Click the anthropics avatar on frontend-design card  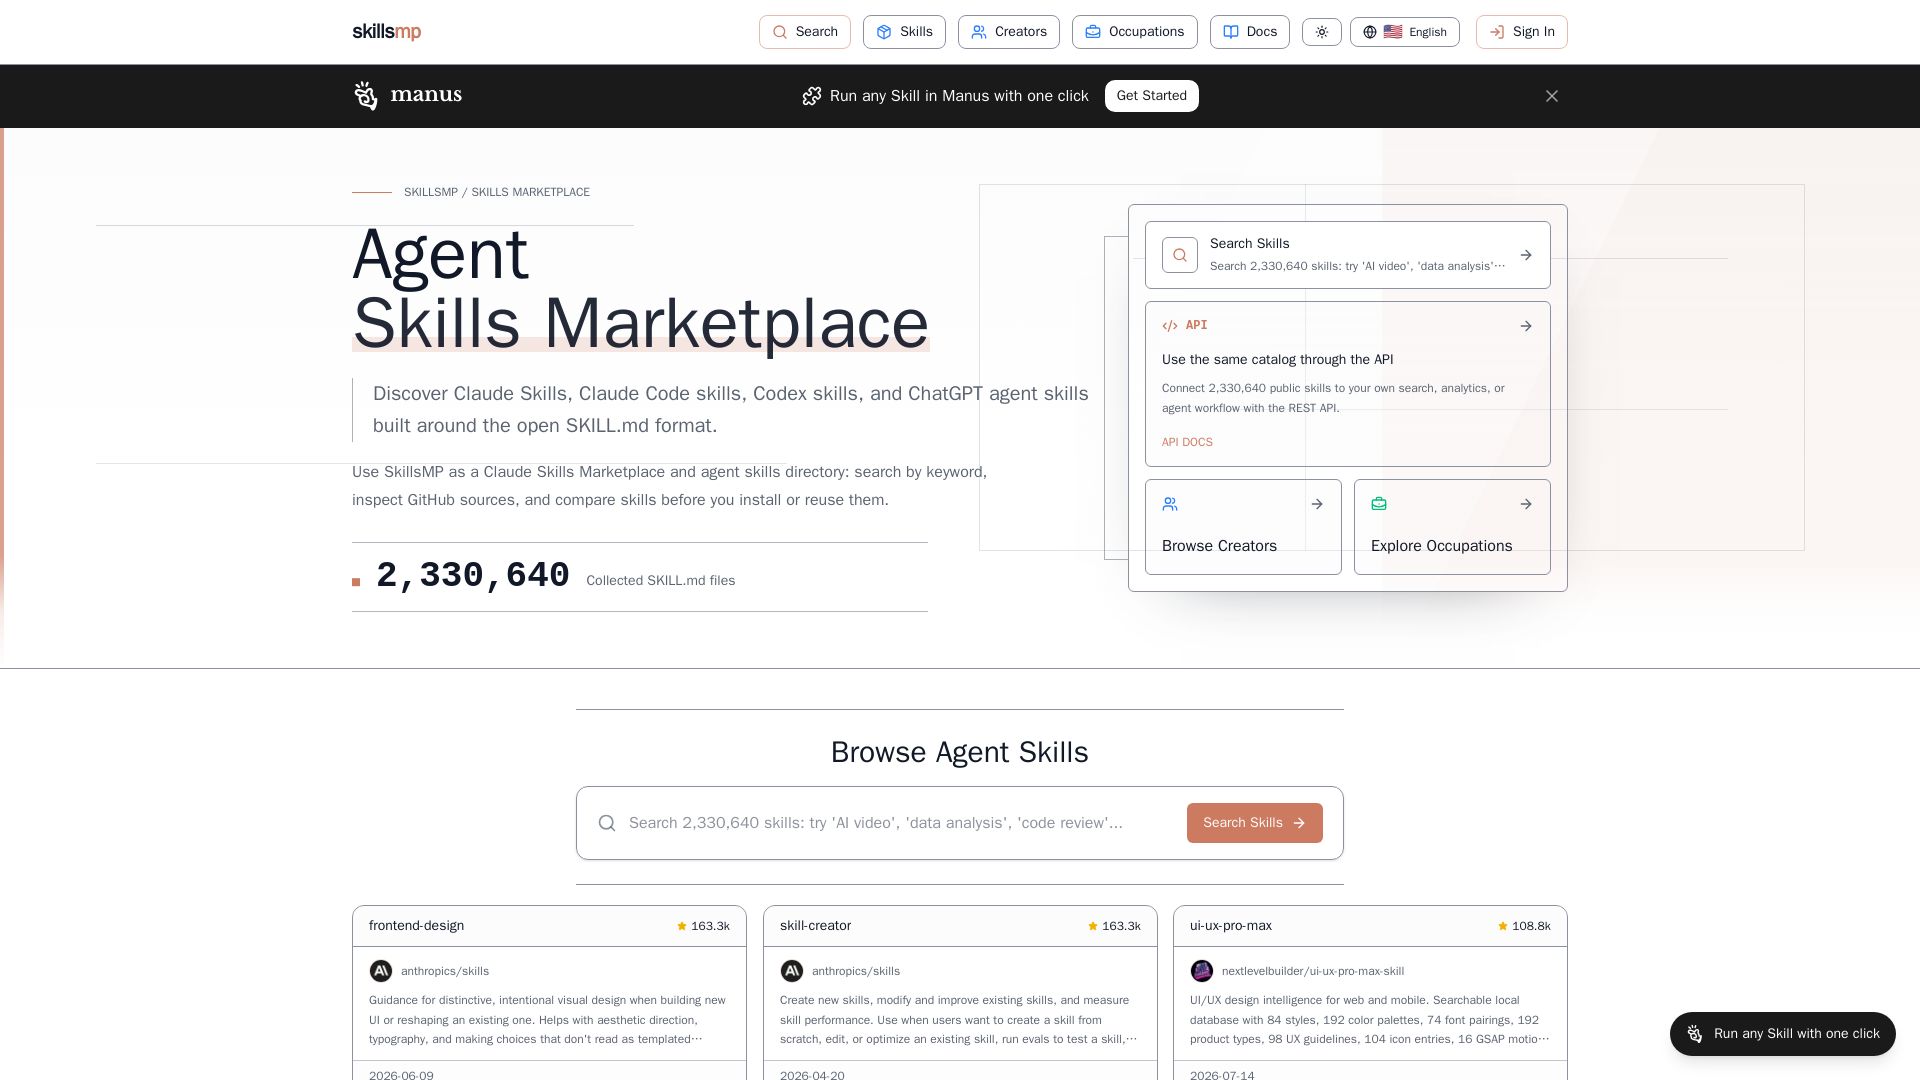click(x=381, y=971)
